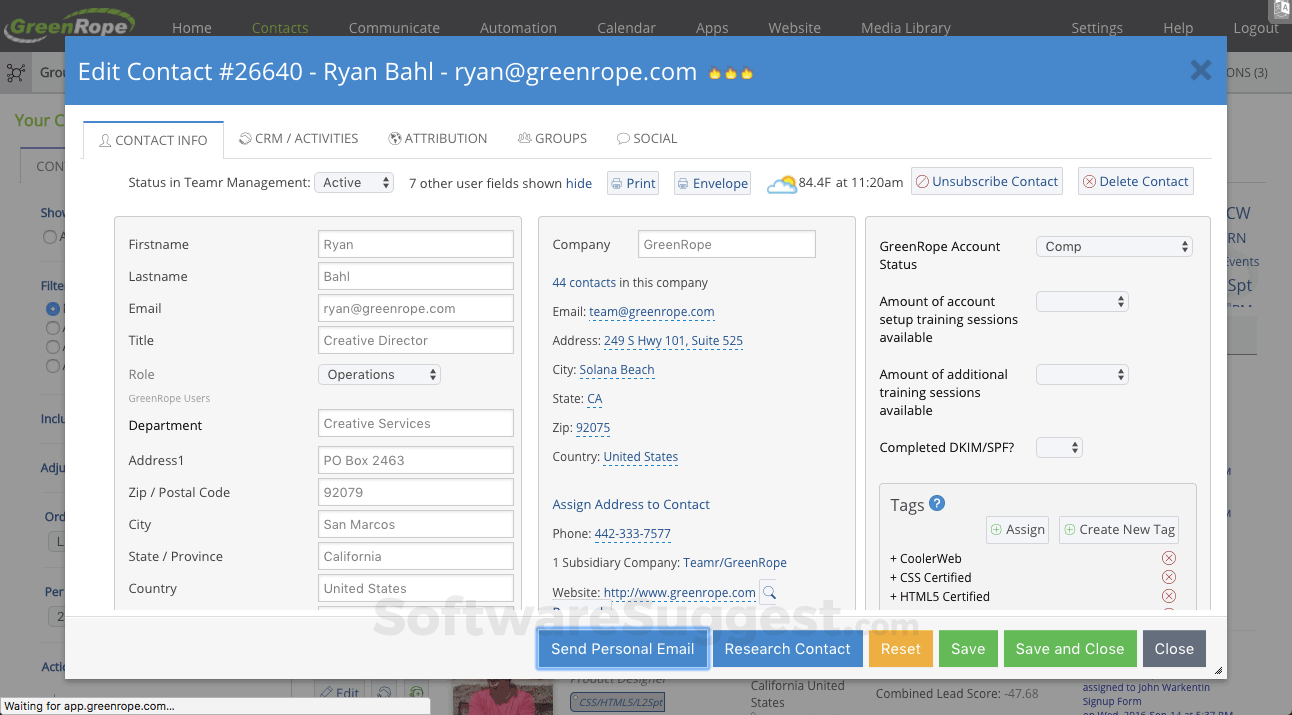Click the Save and Close button
The image size is (1292, 715).
pos(1069,649)
